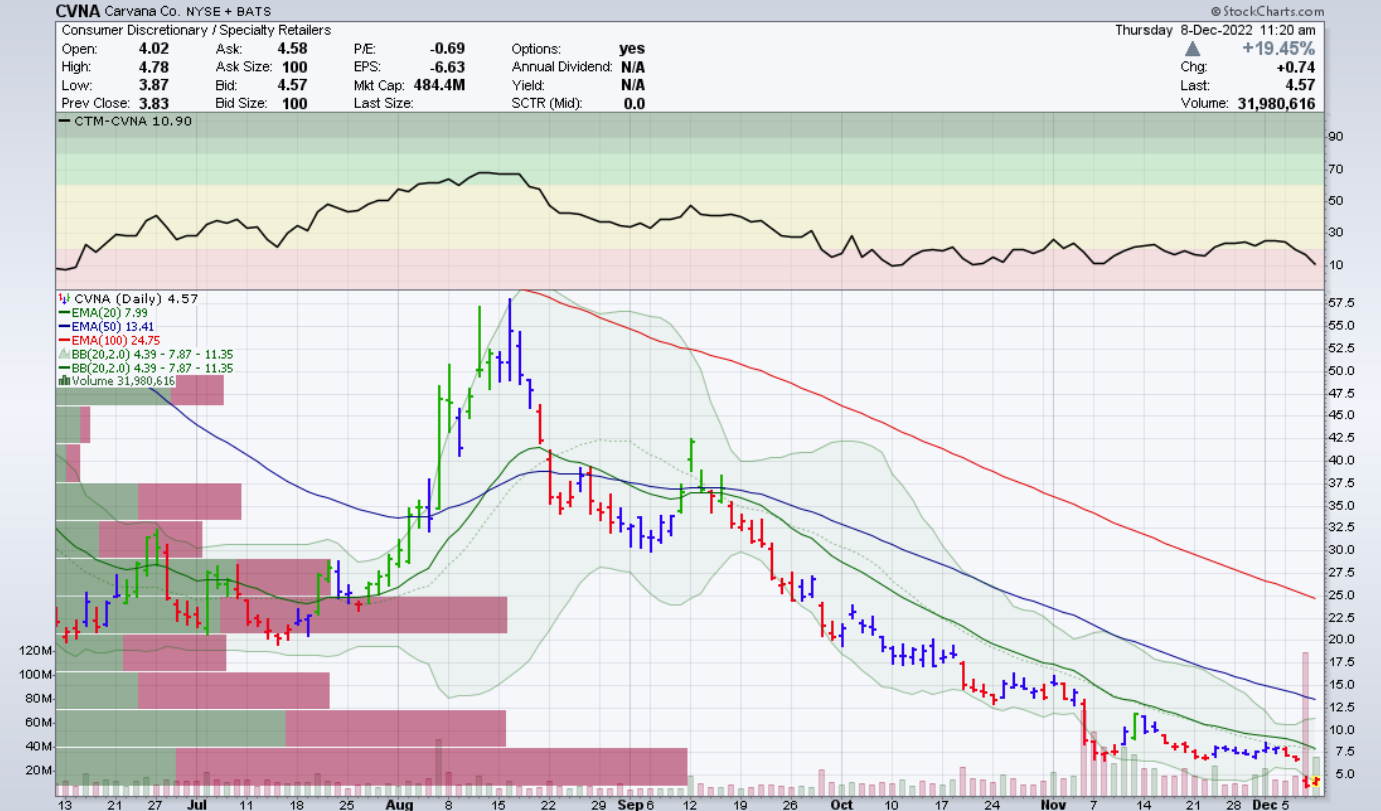The width and height of the screenshot is (1381, 811).
Task: Click the Annual Dividend label
Action: click(562, 66)
